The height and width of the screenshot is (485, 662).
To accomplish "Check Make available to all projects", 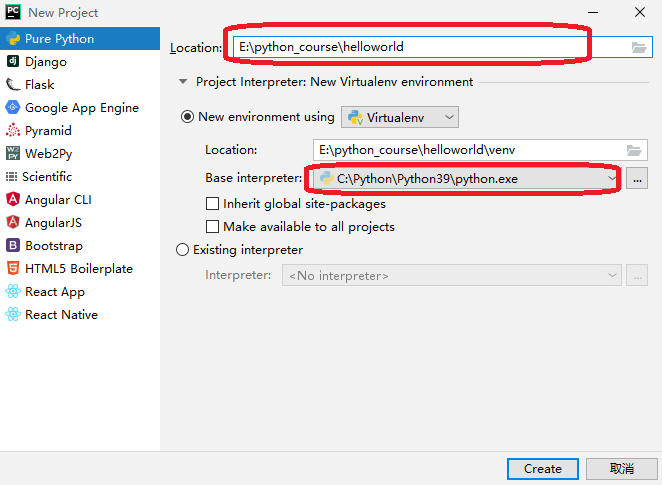I will pyautogui.click(x=212, y=227).
